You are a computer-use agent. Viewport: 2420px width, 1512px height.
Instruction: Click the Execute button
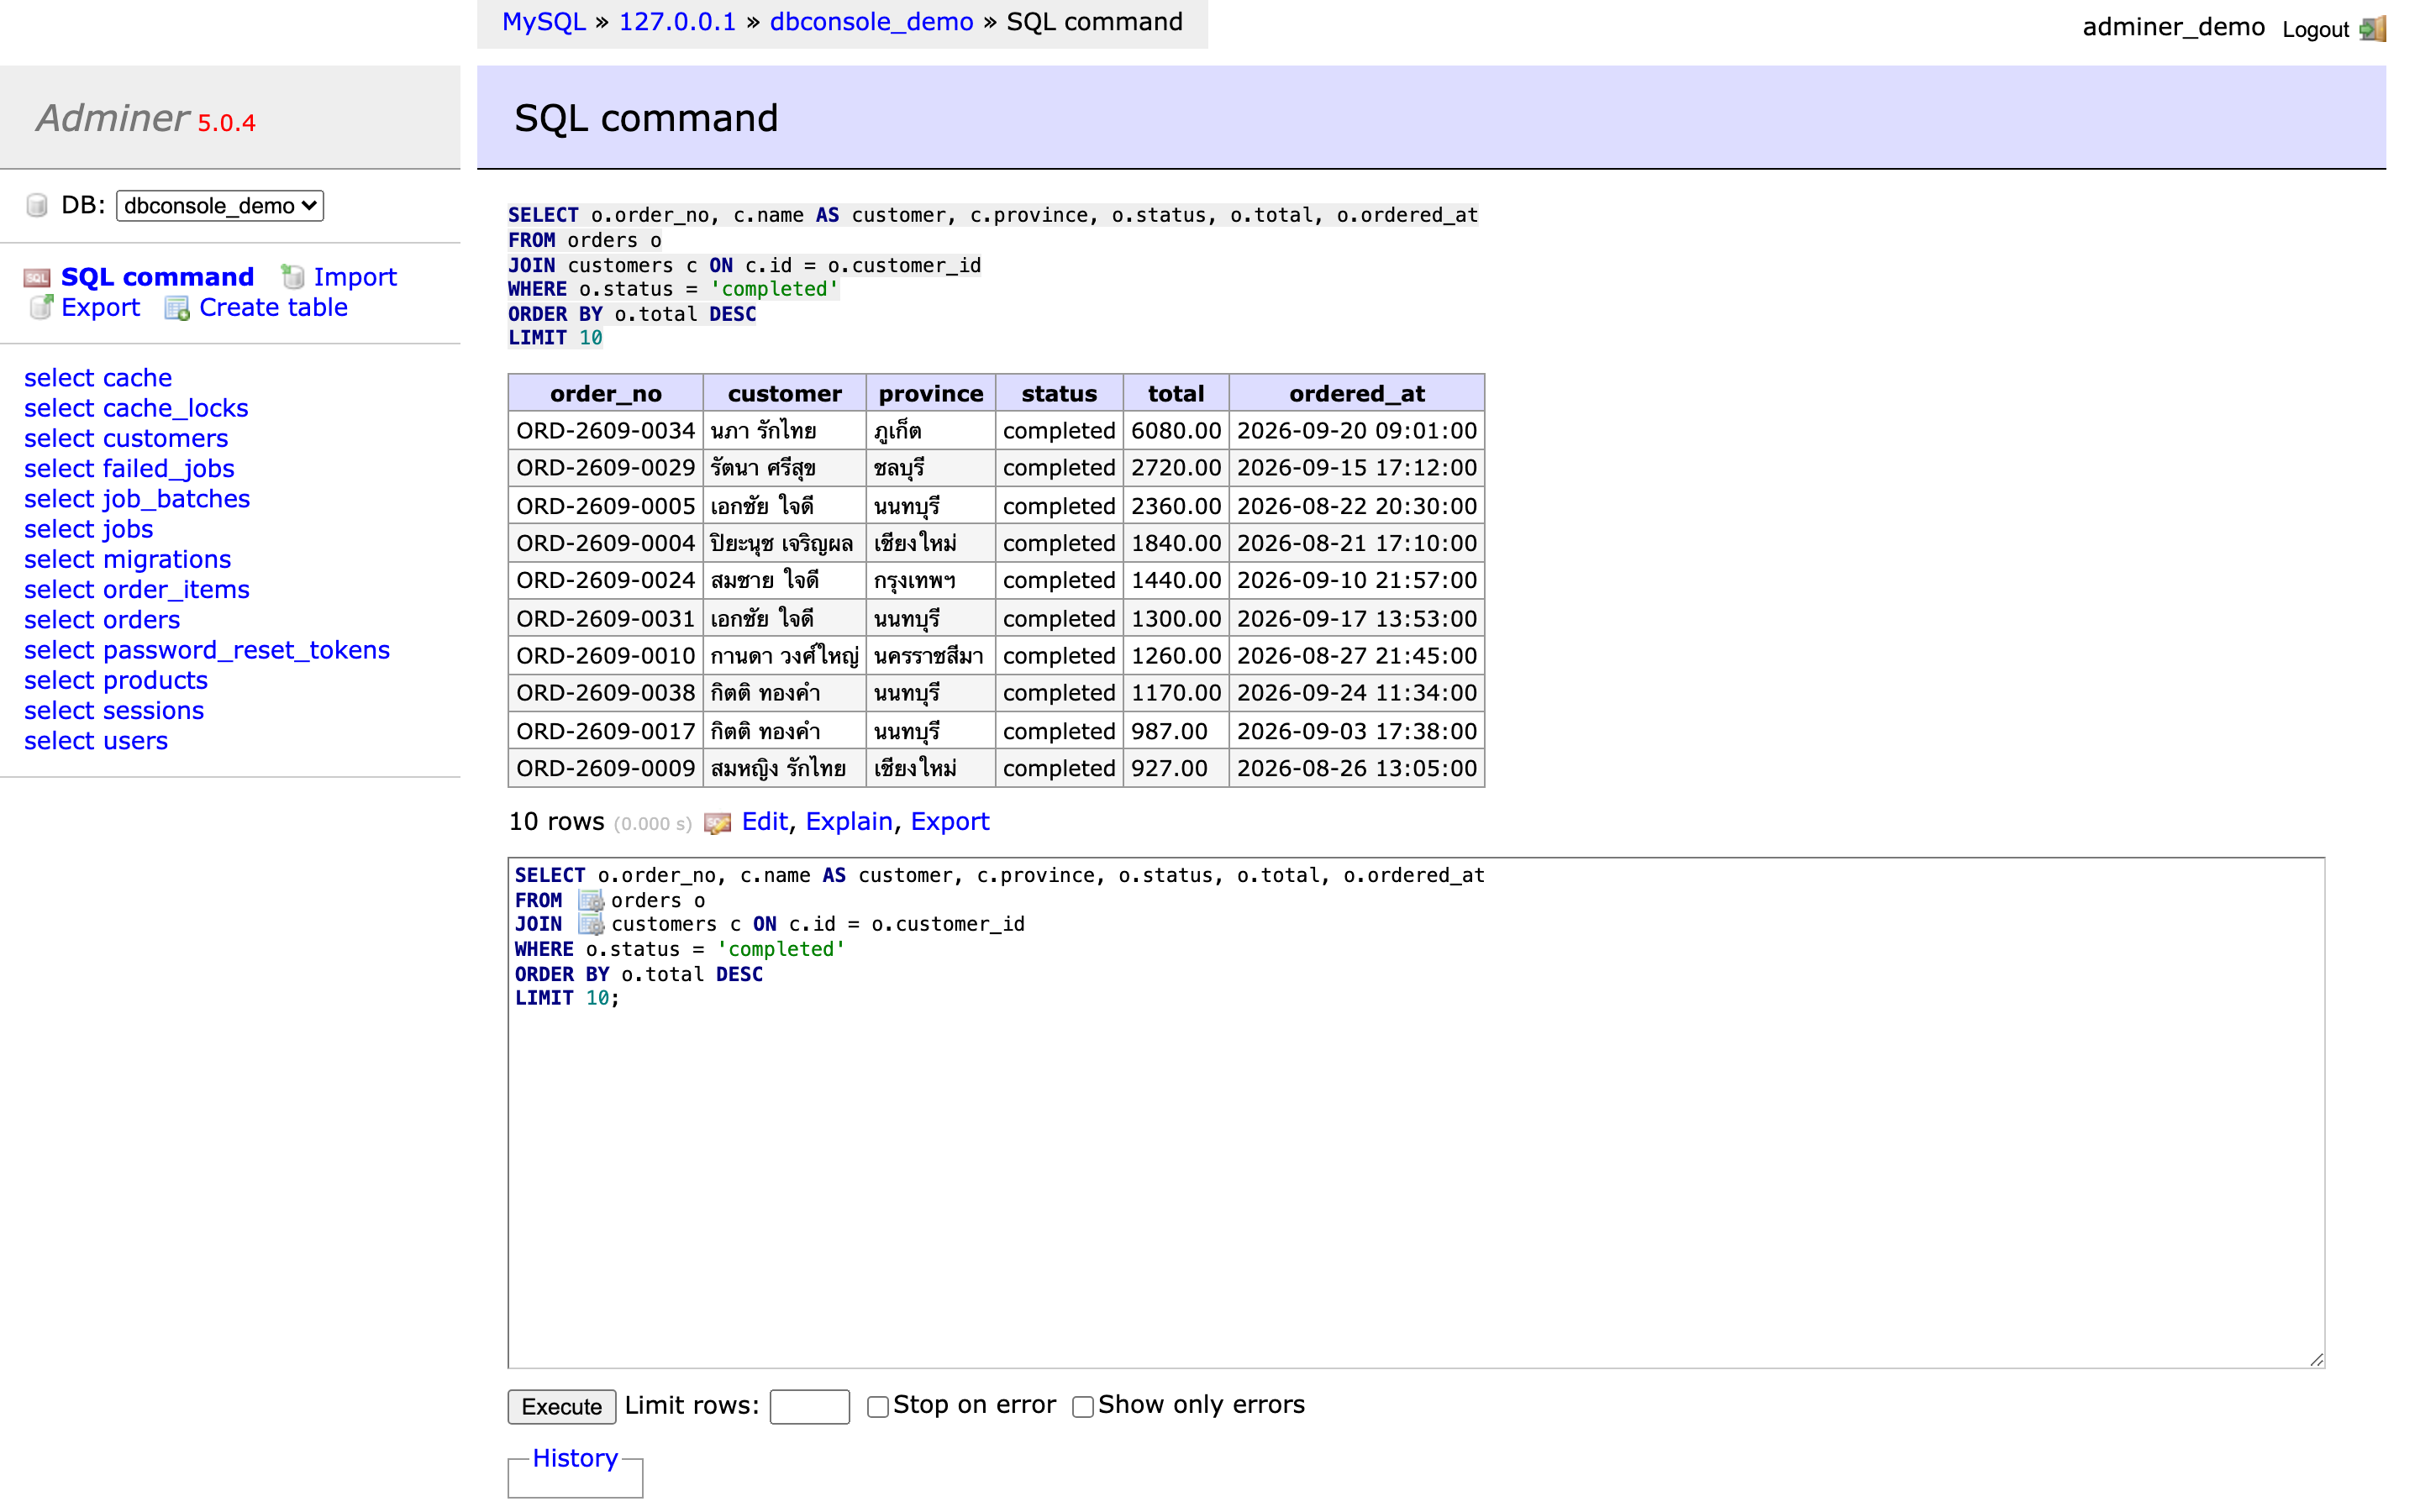coord(561,1406)
